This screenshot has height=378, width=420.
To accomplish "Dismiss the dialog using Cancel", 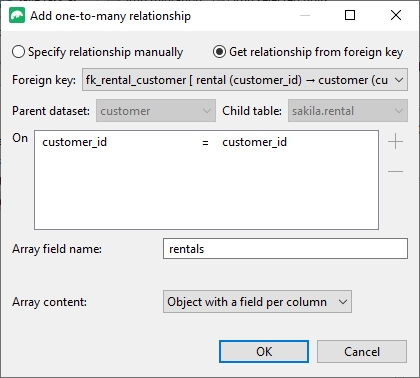I will 362,351.
